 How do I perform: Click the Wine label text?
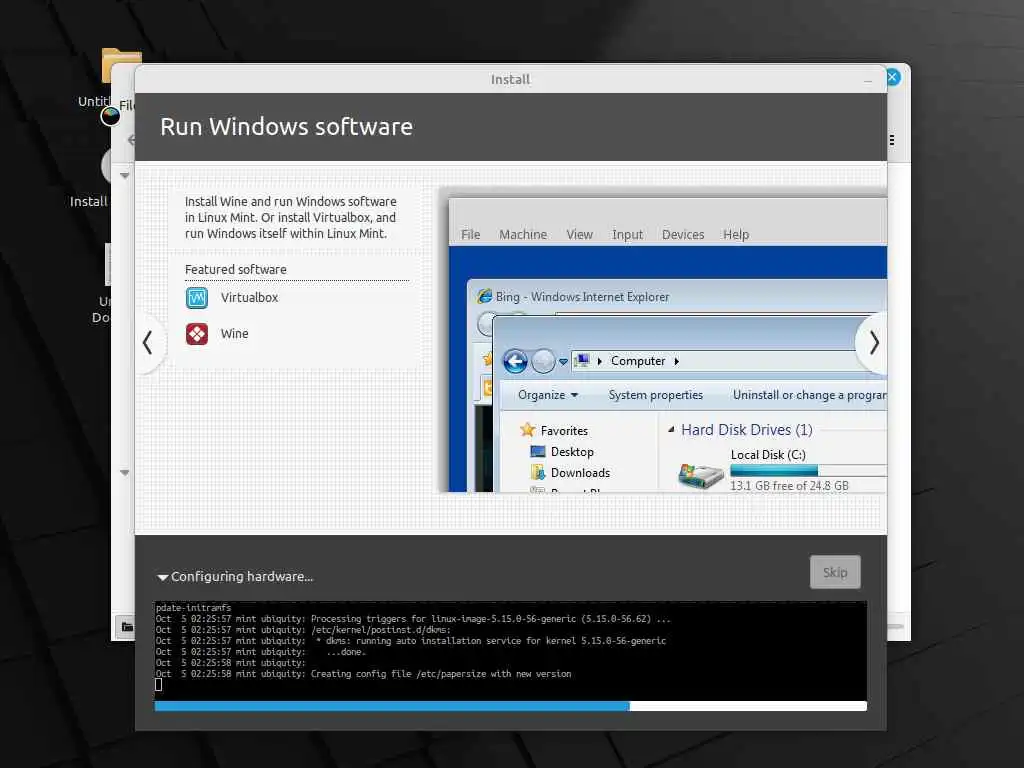point(234,334)
